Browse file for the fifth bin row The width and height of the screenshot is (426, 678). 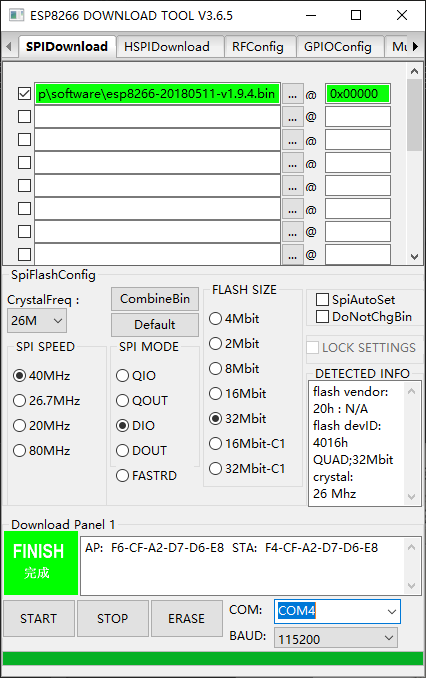coord(292,186)
